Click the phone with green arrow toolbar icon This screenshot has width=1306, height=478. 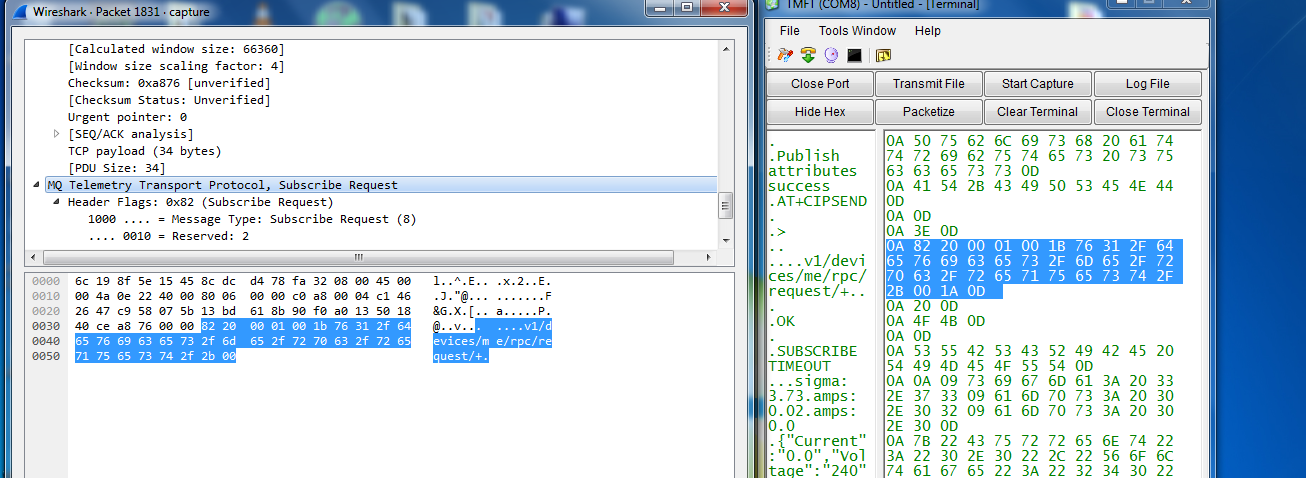[x=808, y=55]
